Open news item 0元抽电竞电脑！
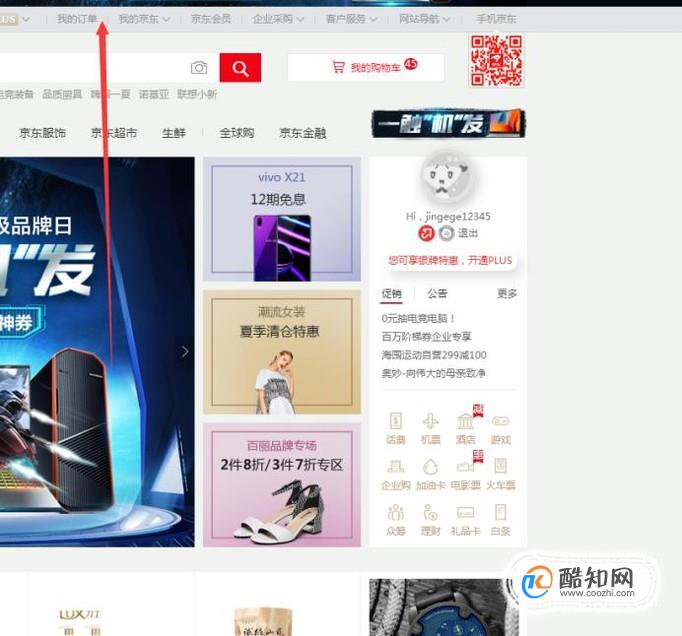This screenshot has height=636, width=682. (x=418, y=318)
